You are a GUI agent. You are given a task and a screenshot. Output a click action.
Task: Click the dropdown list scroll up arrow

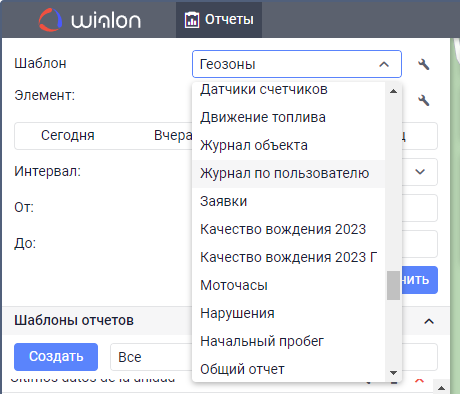point(393,91)
